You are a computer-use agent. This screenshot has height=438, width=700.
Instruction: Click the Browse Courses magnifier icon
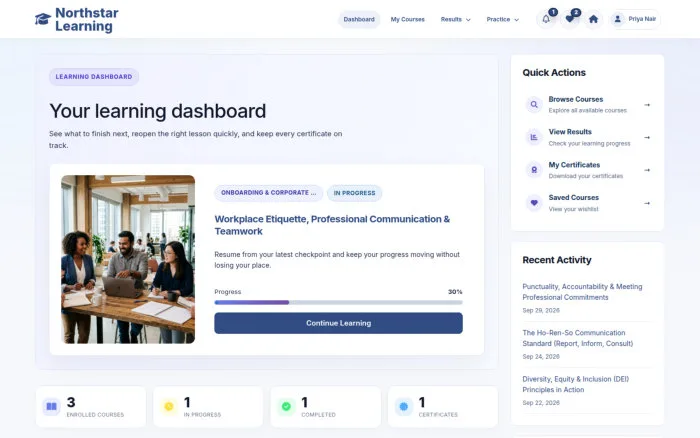click(534, 105)
